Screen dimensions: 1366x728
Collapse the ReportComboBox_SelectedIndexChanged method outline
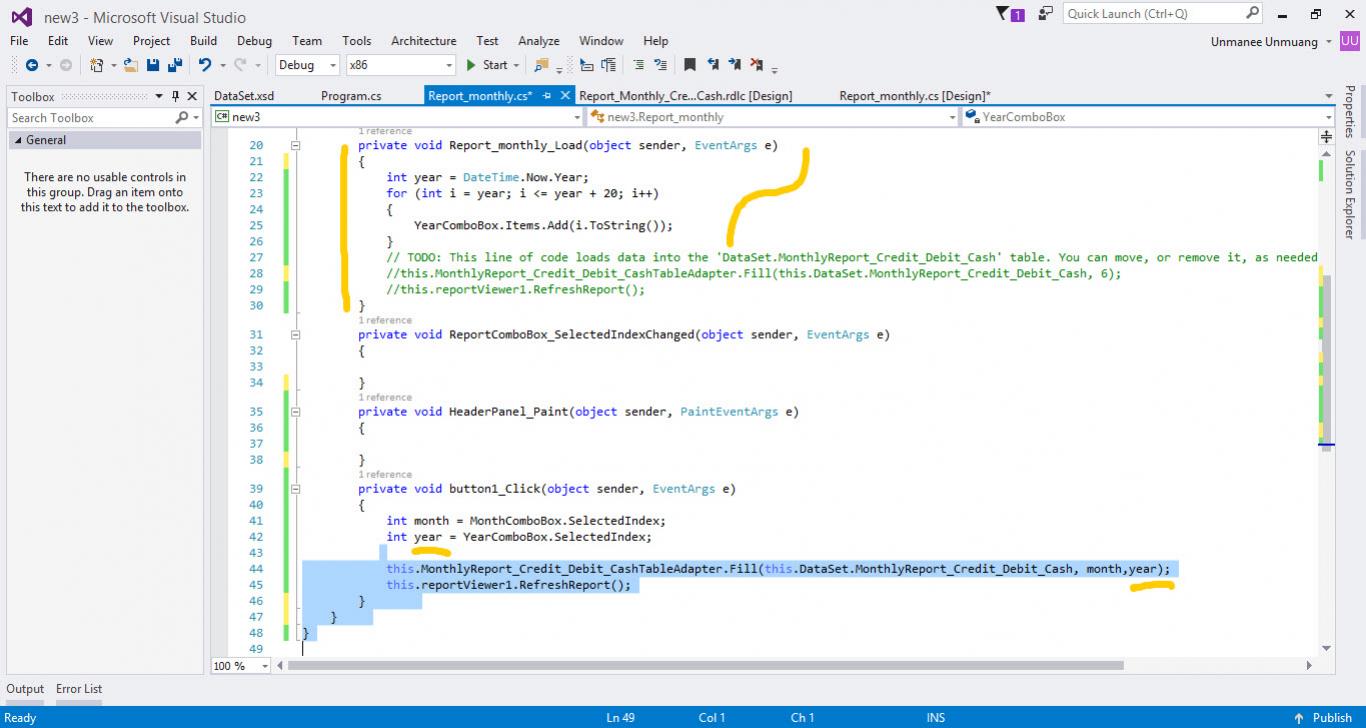coord(295,334)
